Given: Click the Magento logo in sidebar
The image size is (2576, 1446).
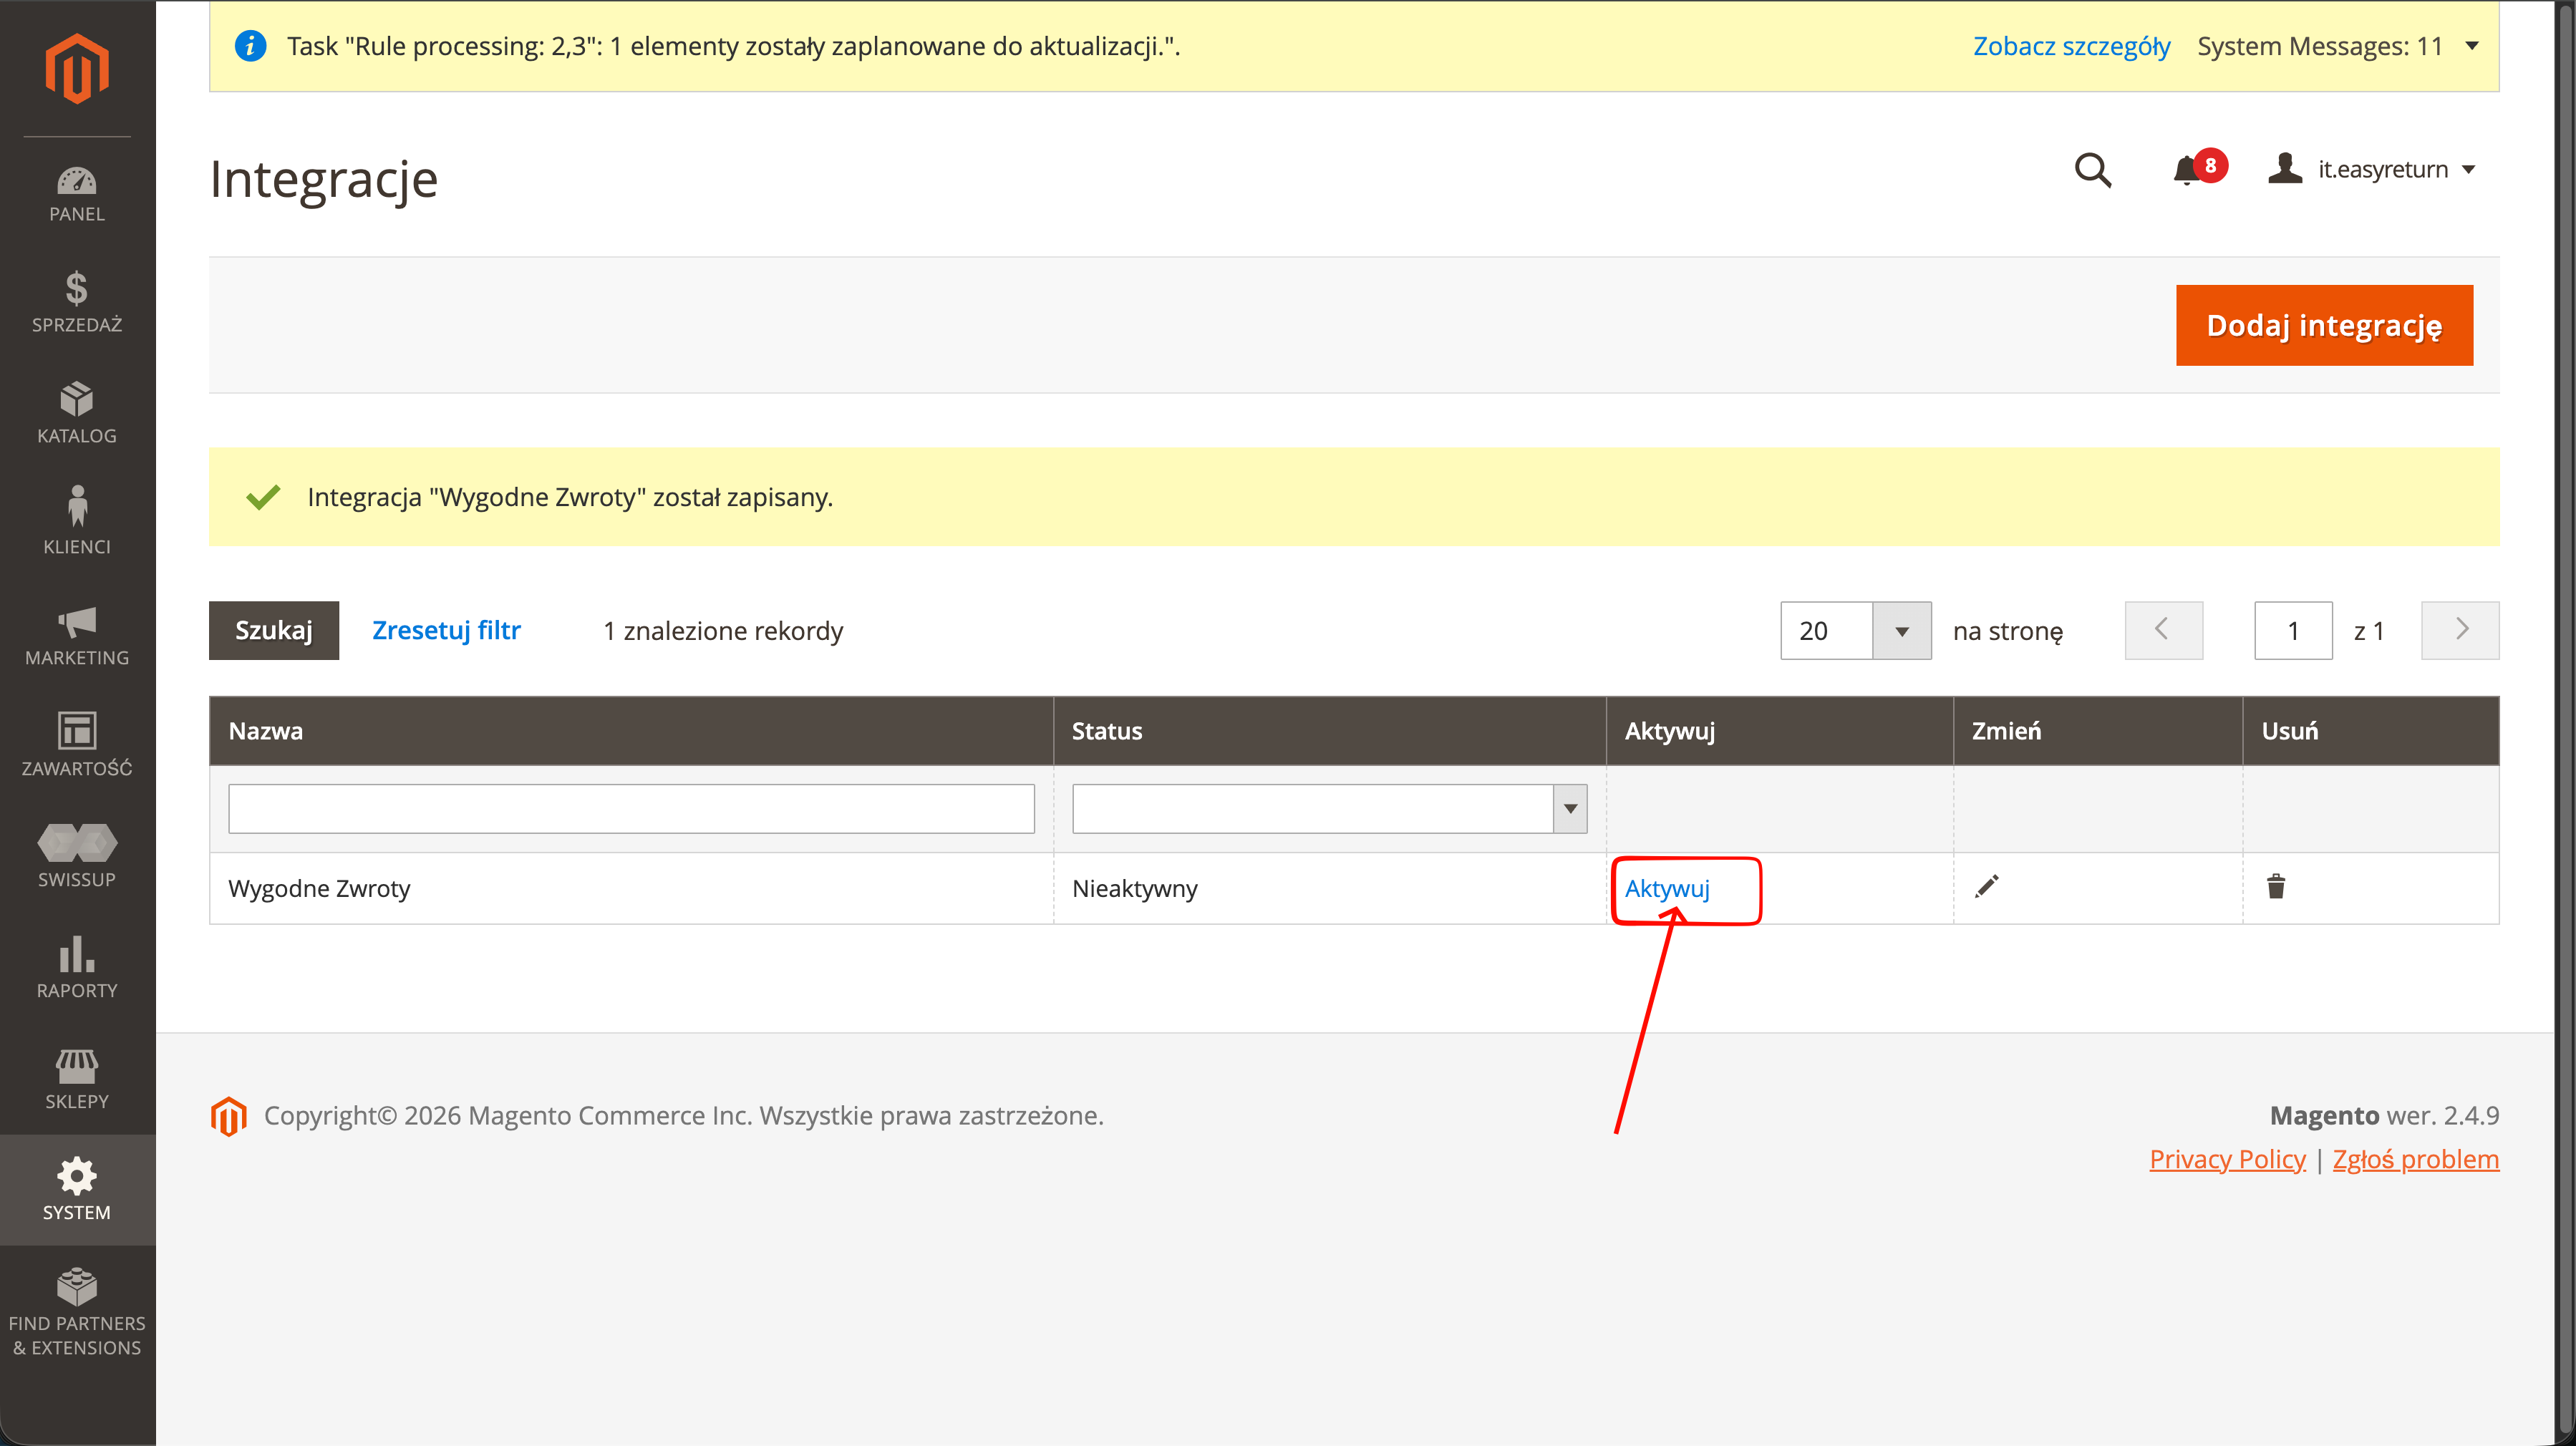Looking at the screenshot, I should pyautogui.click(x=77, y=68).
